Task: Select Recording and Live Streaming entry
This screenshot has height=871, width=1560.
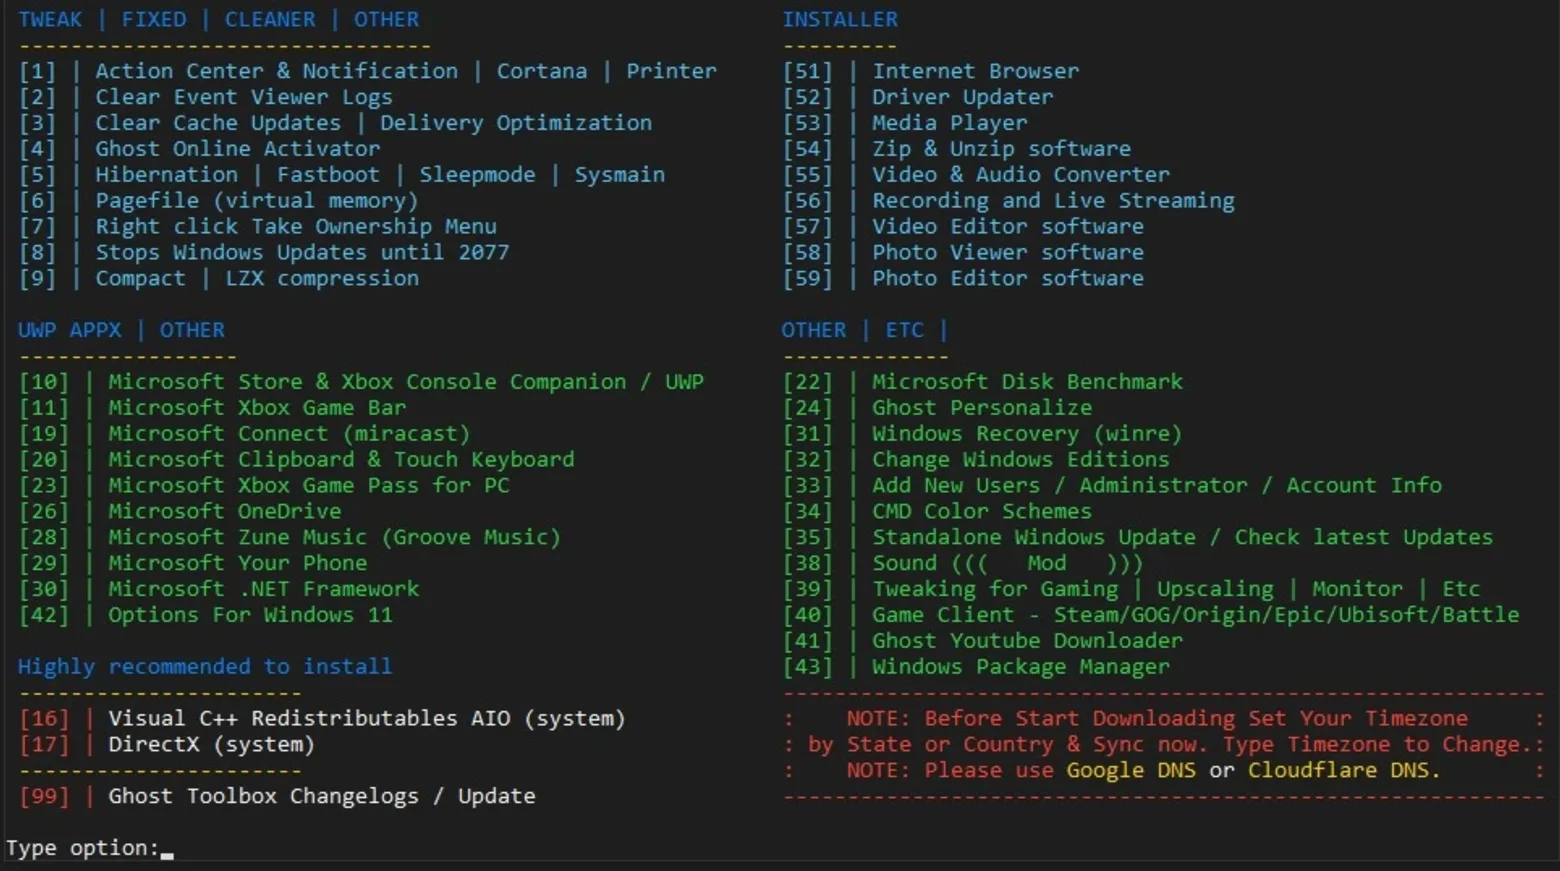Action: 1009,201
